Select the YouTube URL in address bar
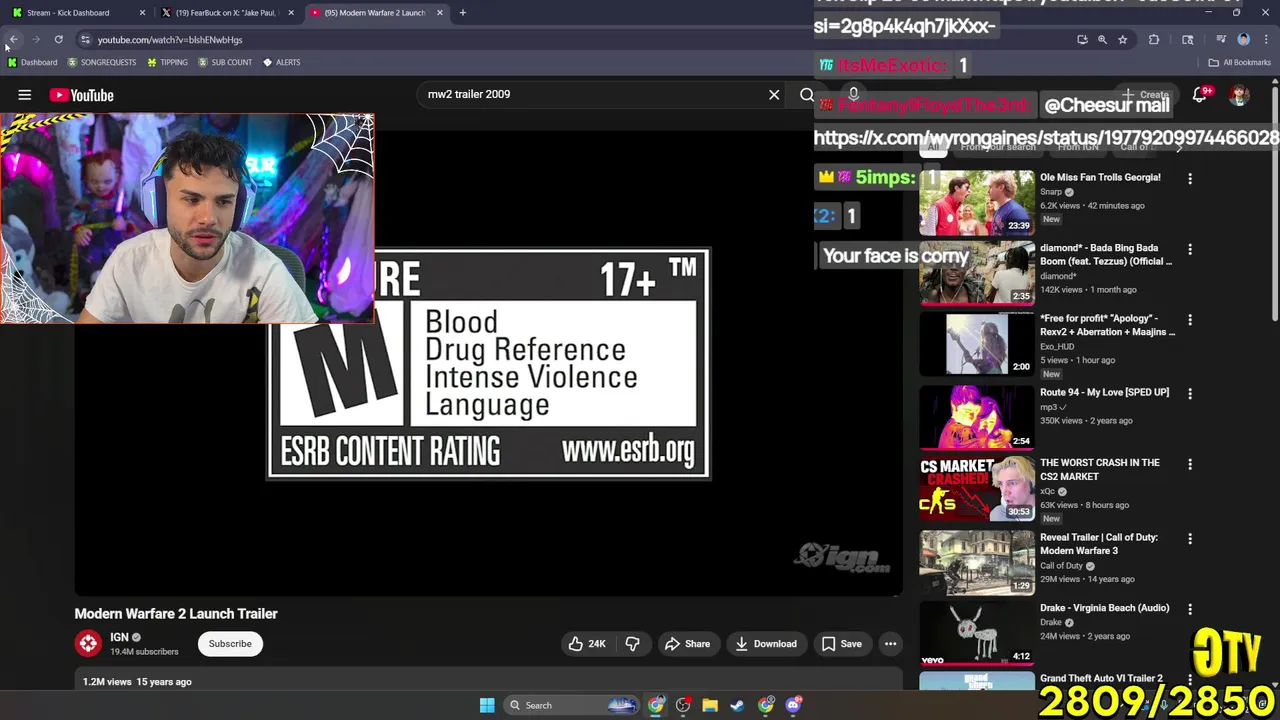This screenshot has height=720, width=1280. pyautogui.click(x=170, y=40)
